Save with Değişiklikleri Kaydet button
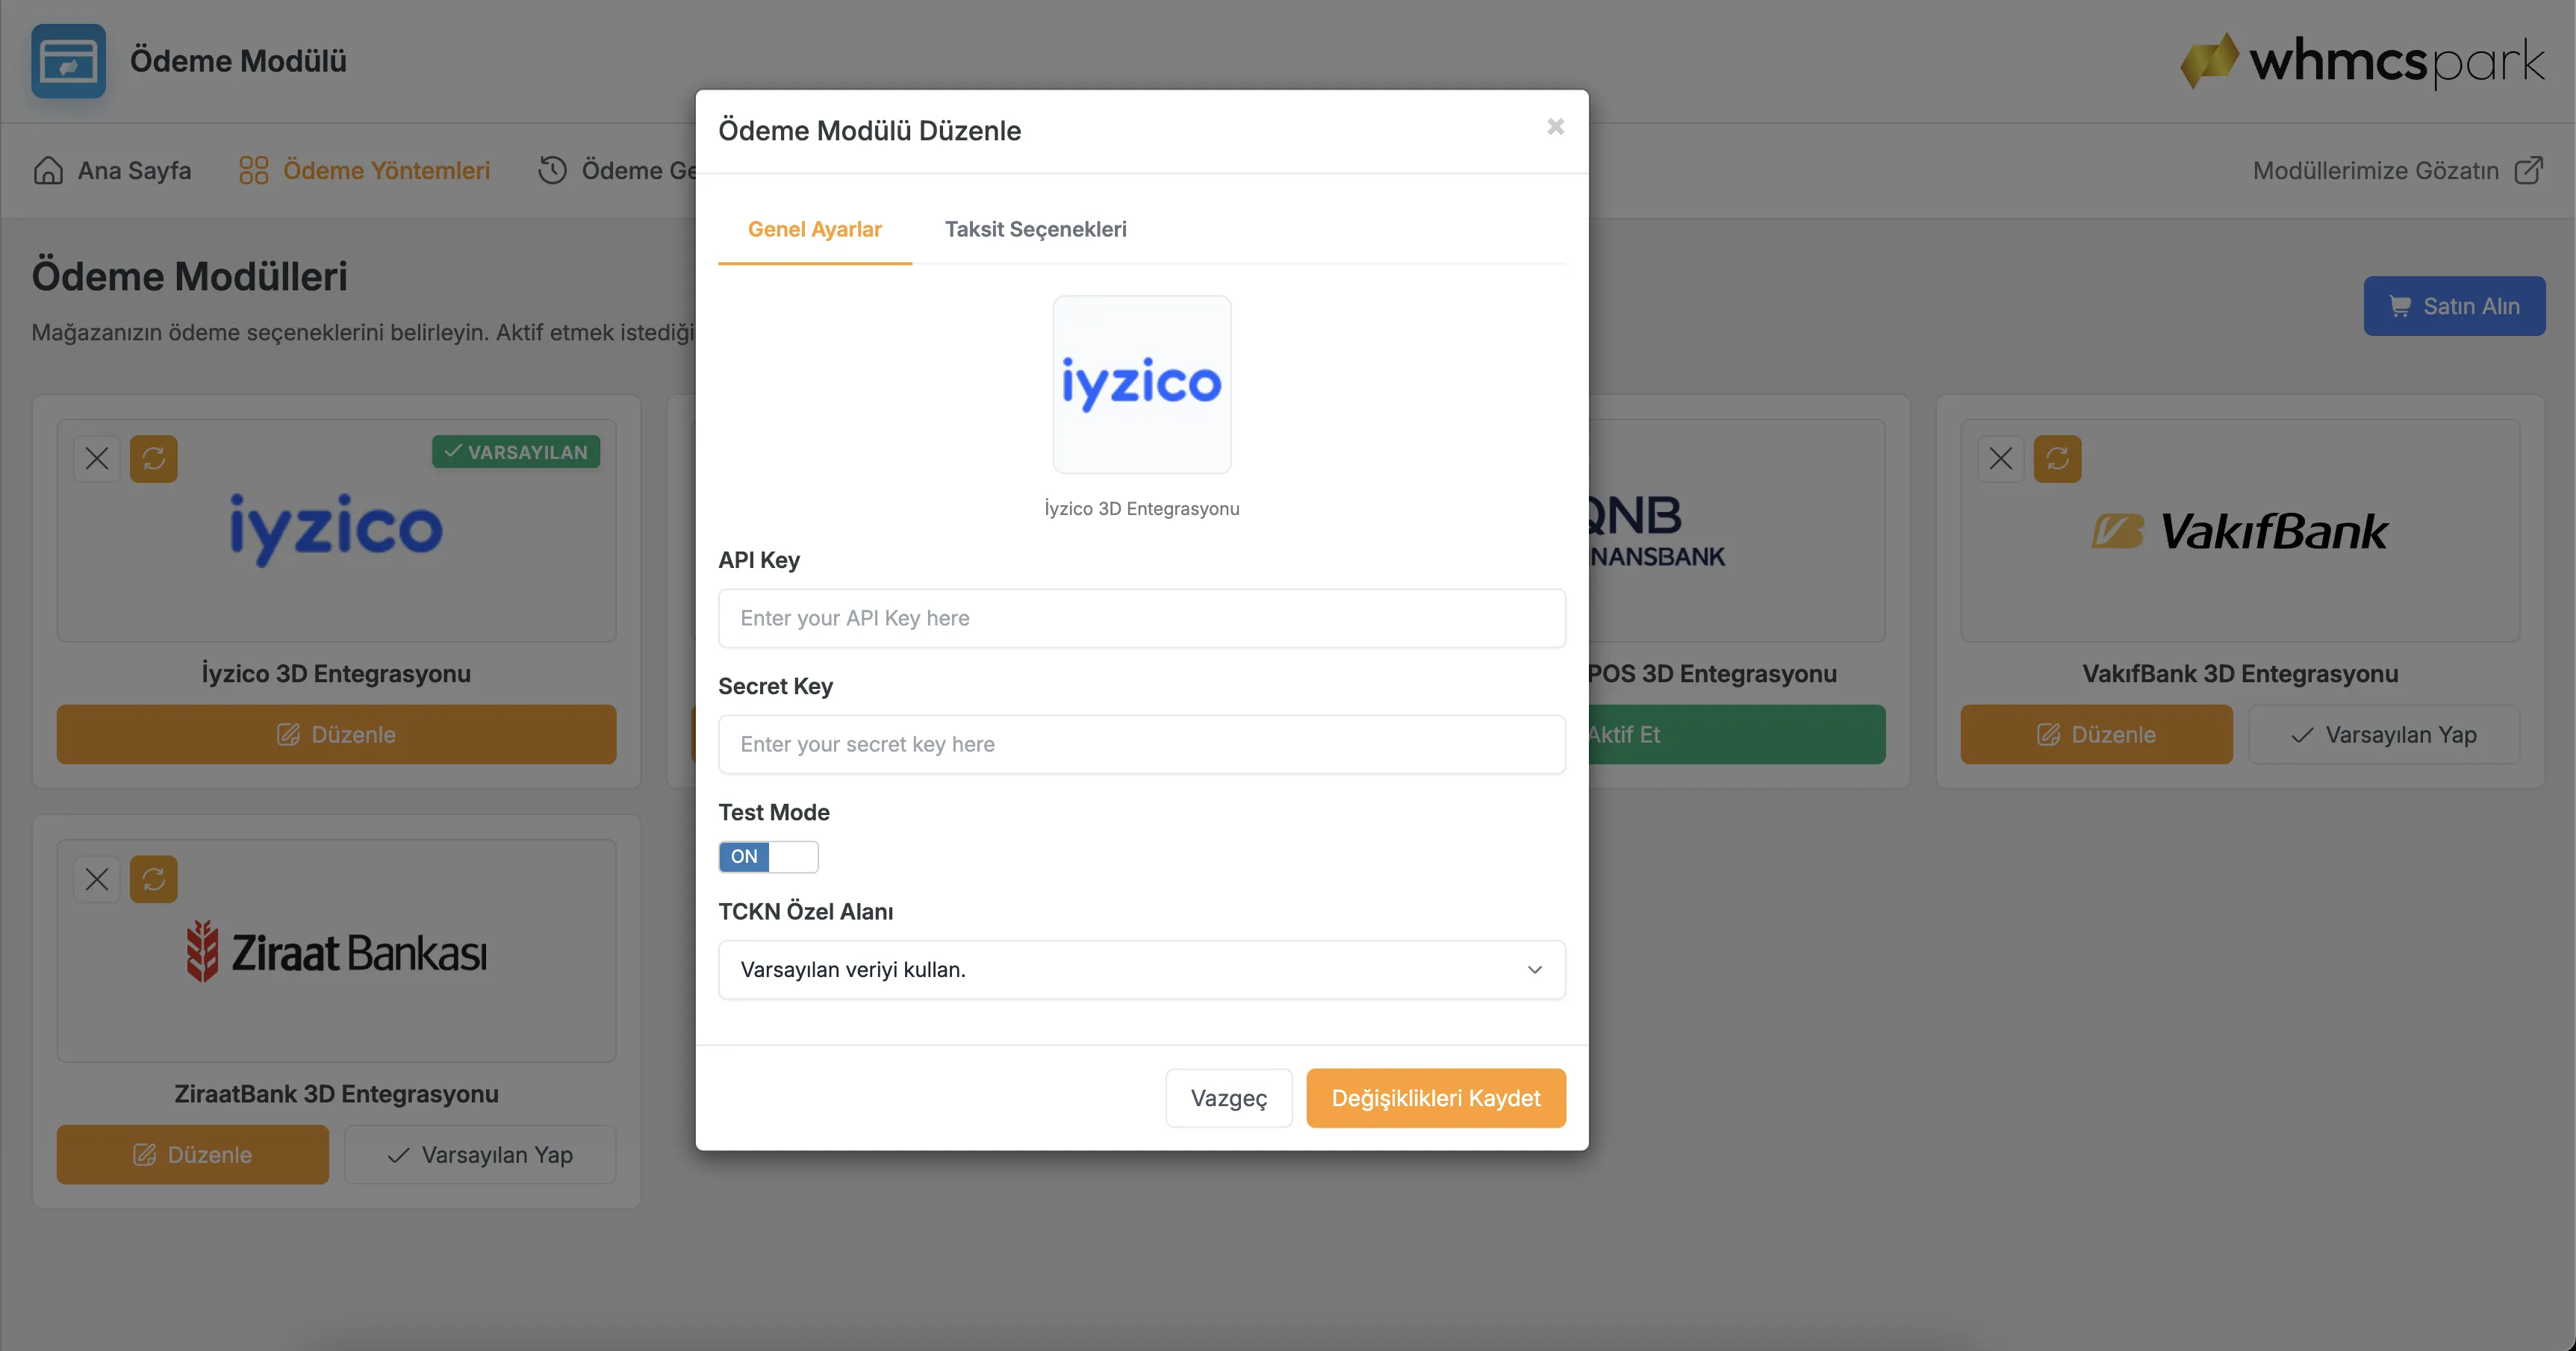Image resolution: width=2576 pixels, height=1351 pixels. click(1435, 1098)
